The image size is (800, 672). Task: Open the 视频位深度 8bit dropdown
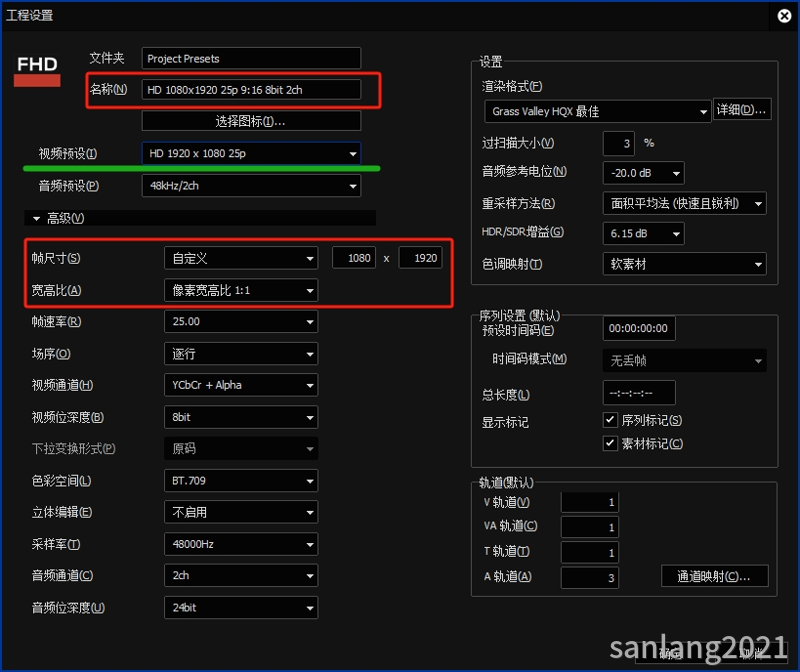pyautogui.click(x=241, y=417)
